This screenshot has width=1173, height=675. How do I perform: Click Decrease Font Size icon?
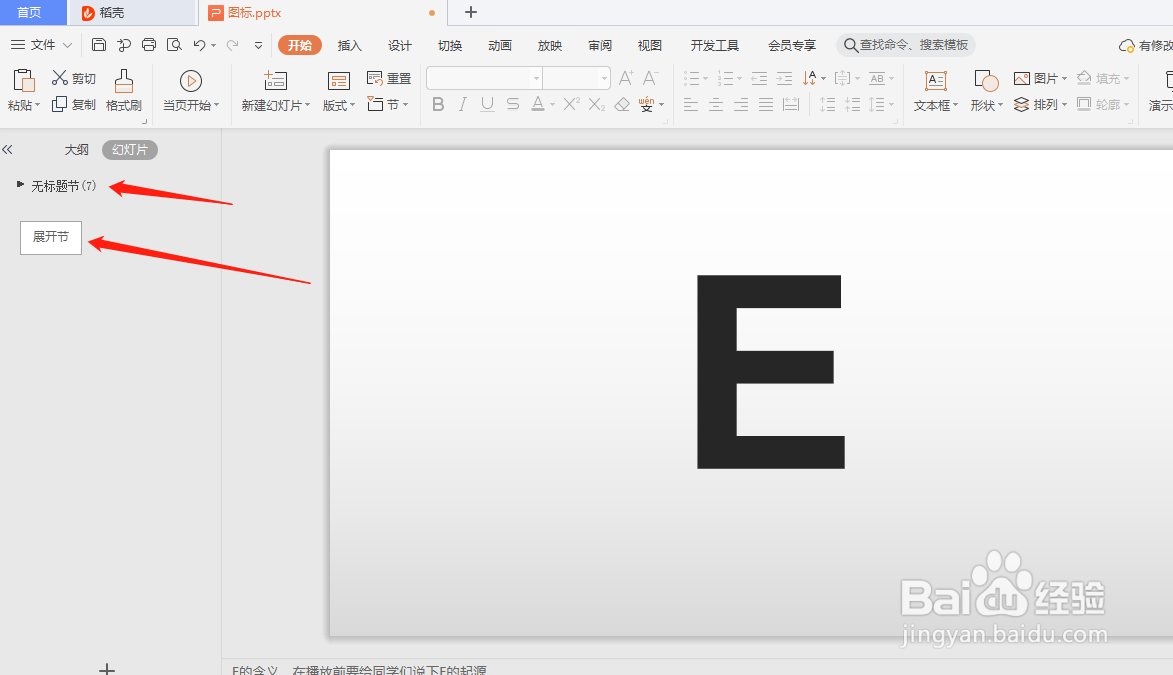(650, 78)
